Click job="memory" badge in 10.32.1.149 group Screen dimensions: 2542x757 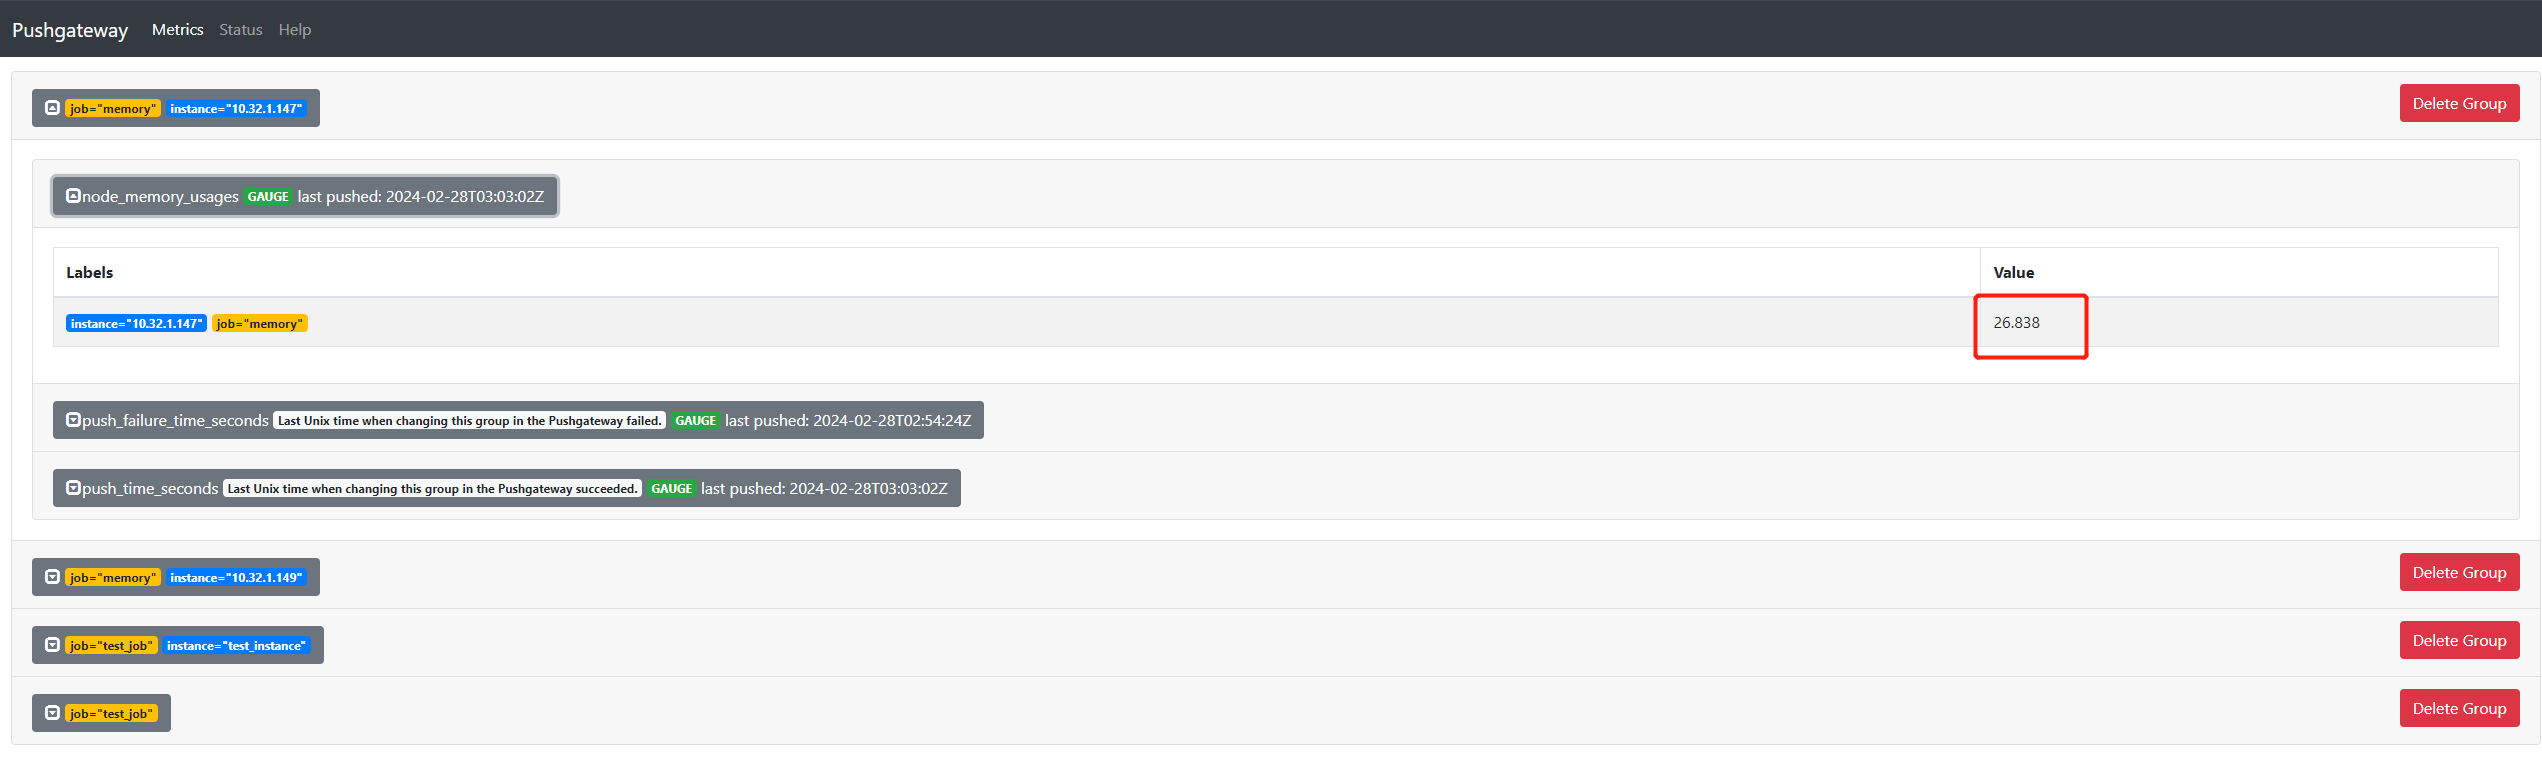(x=113, y=578)
